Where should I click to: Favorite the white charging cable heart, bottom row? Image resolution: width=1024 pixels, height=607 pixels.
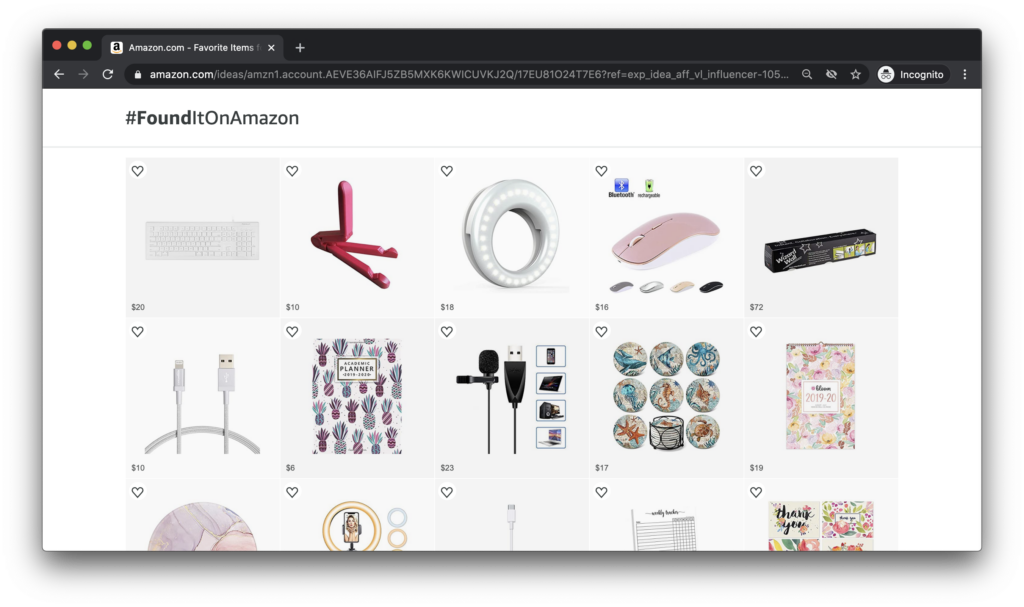447,493
